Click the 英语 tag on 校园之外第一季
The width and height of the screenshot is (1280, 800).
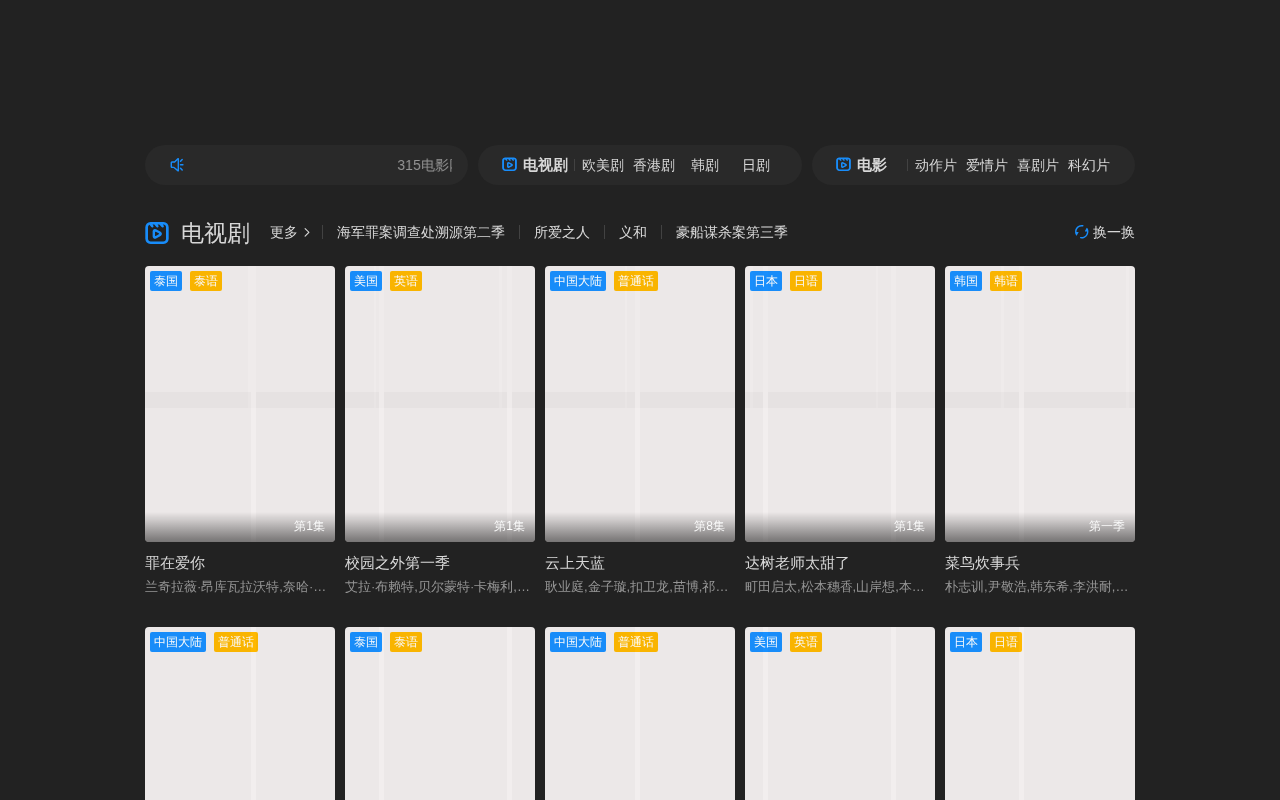(x=406, y=281)
